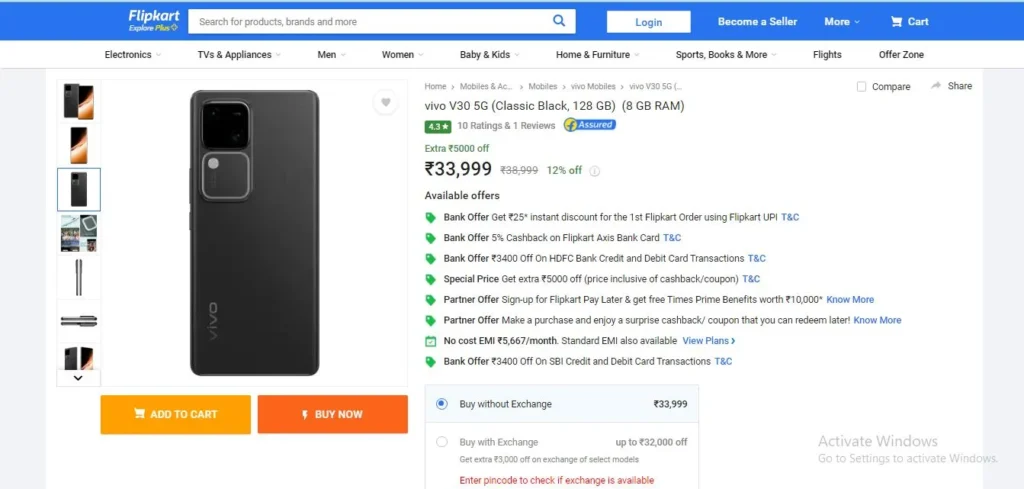Click the green 4.3 star rating badge
This screenshot has width=1024, height=489.
pyautogui.click(x=438, y=126)
